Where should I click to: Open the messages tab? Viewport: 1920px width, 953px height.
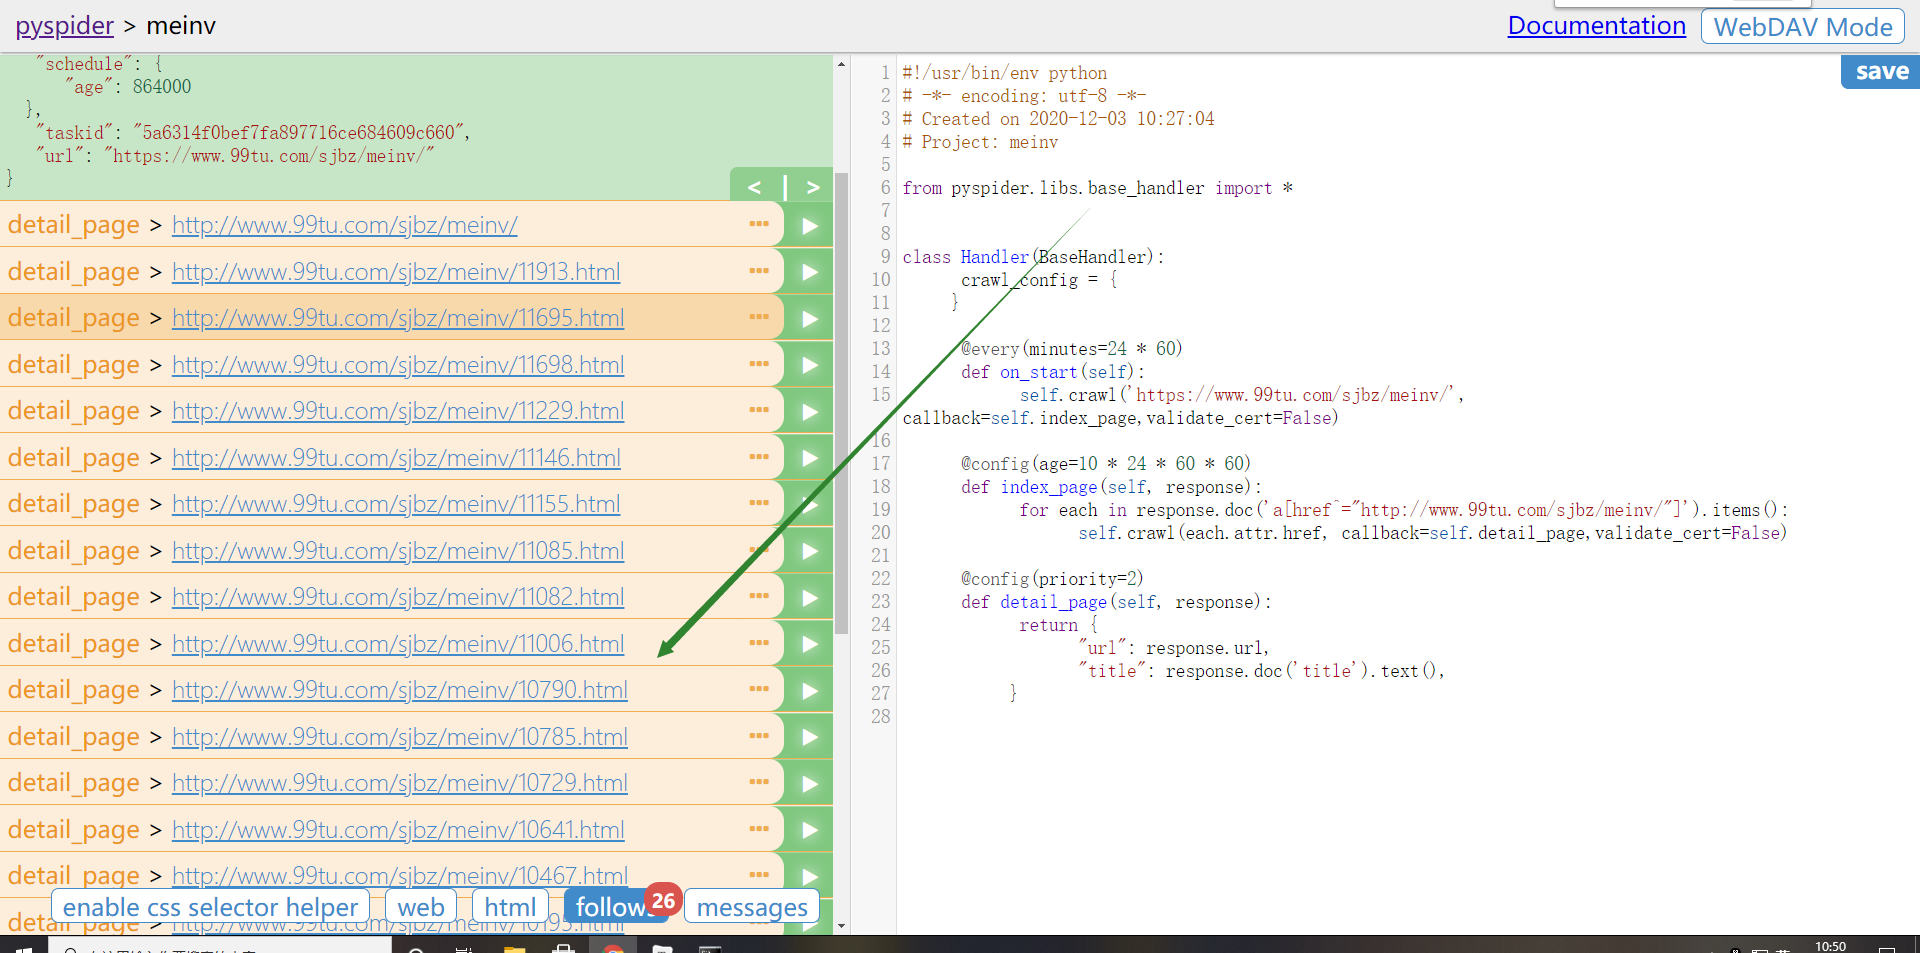pyautogui.click(x=752, y=907)
